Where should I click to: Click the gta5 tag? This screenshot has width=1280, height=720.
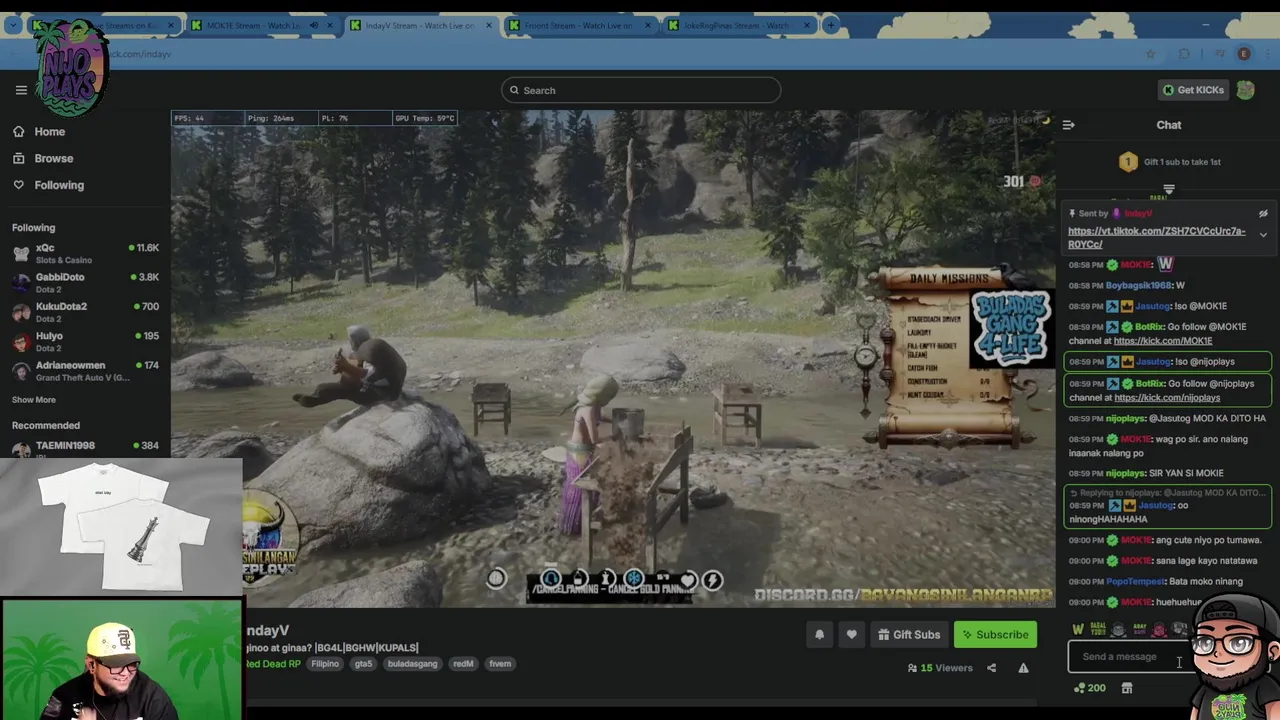point(363,664)
